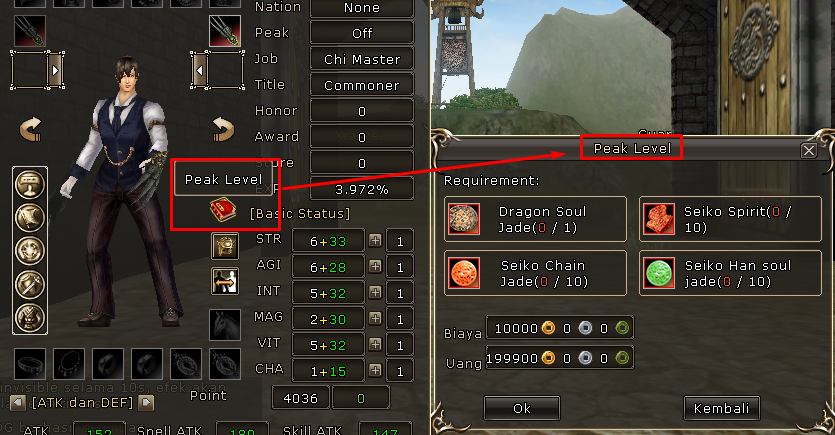
Task: Click the Seiko Spirit item icon
Action: [x=659, y=219]
